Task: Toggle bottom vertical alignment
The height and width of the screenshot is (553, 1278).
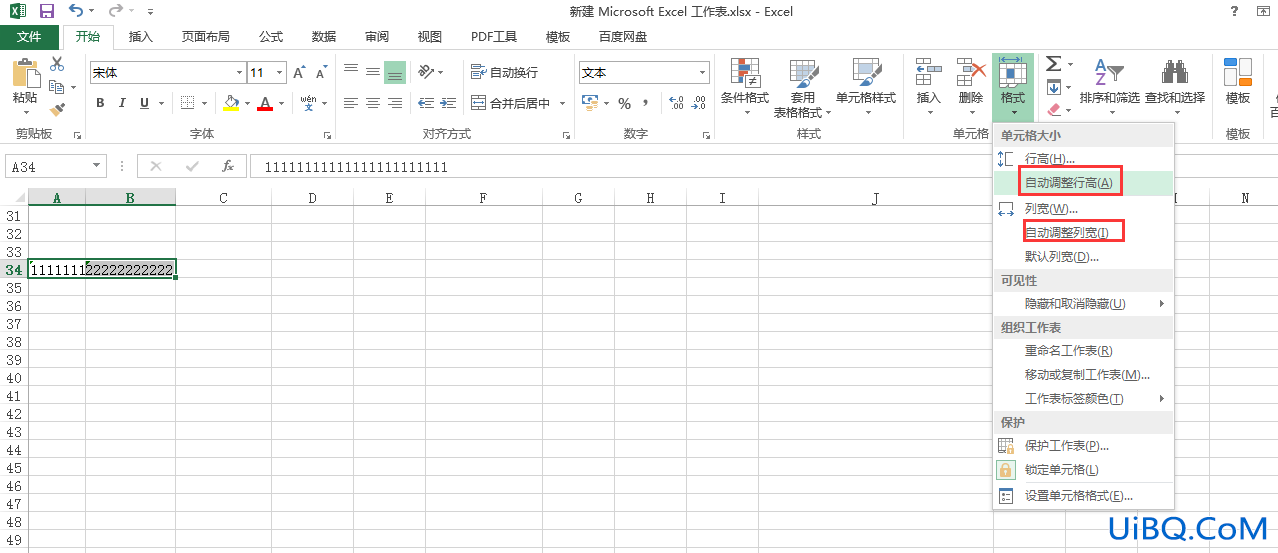Action: pyautogui.click(x=395, y=72)
